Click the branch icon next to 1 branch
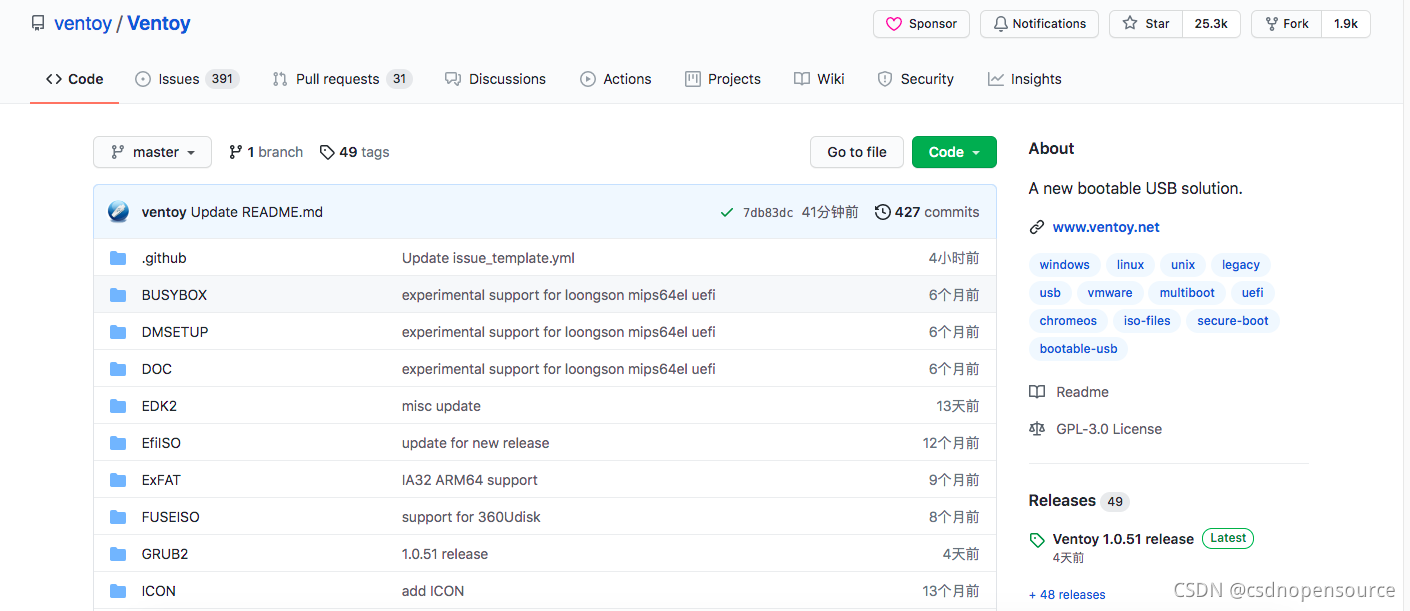Viewport: 1410px width, 611px height. [235, 152]
